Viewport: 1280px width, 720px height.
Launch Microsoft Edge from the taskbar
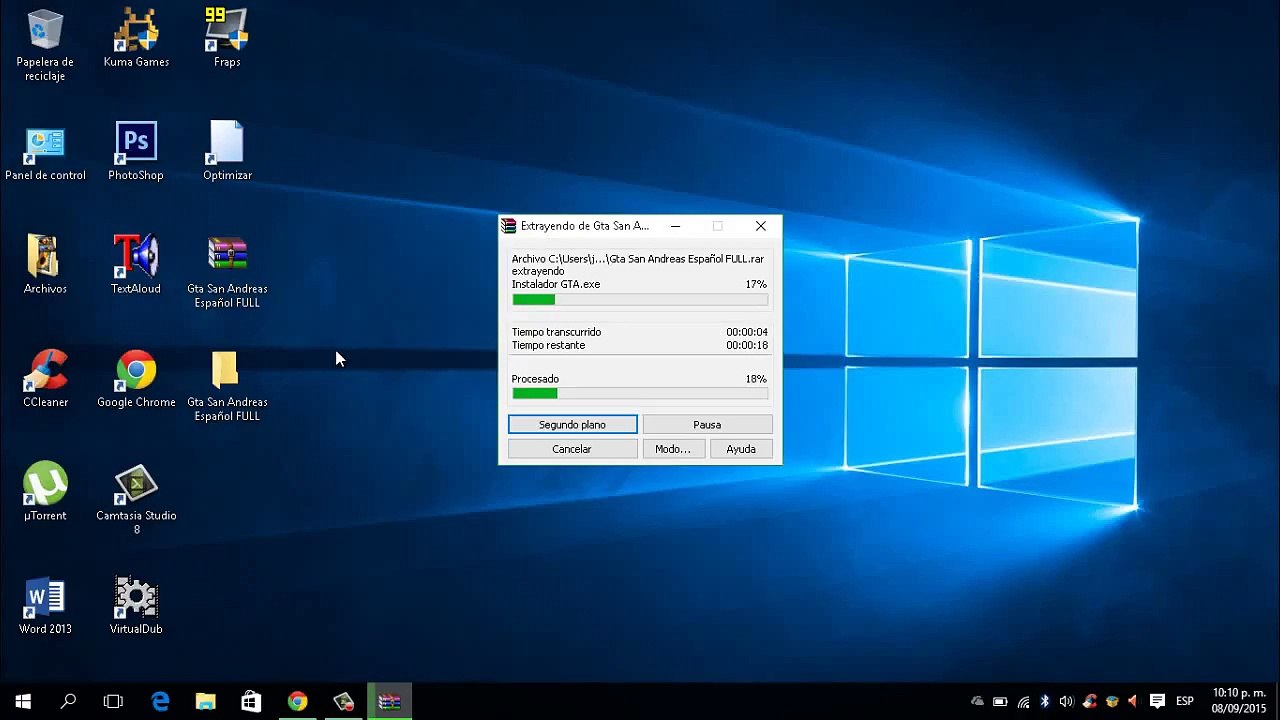coord(160,701)
